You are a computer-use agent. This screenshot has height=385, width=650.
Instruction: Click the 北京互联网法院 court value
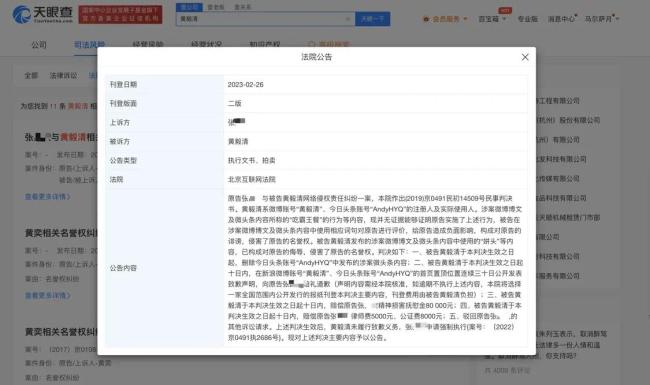(x=252, y=180)
